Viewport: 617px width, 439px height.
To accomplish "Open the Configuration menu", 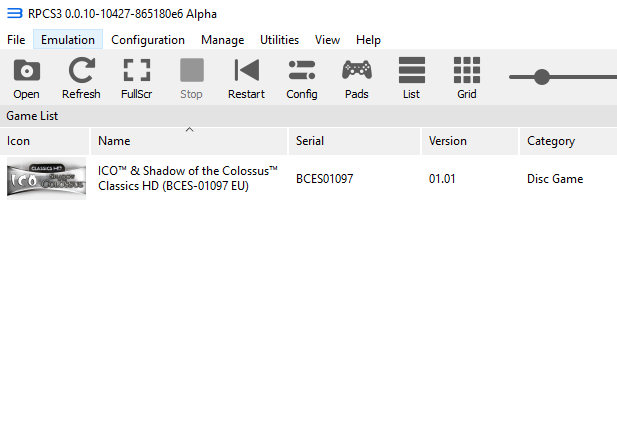I will point(148,40).
